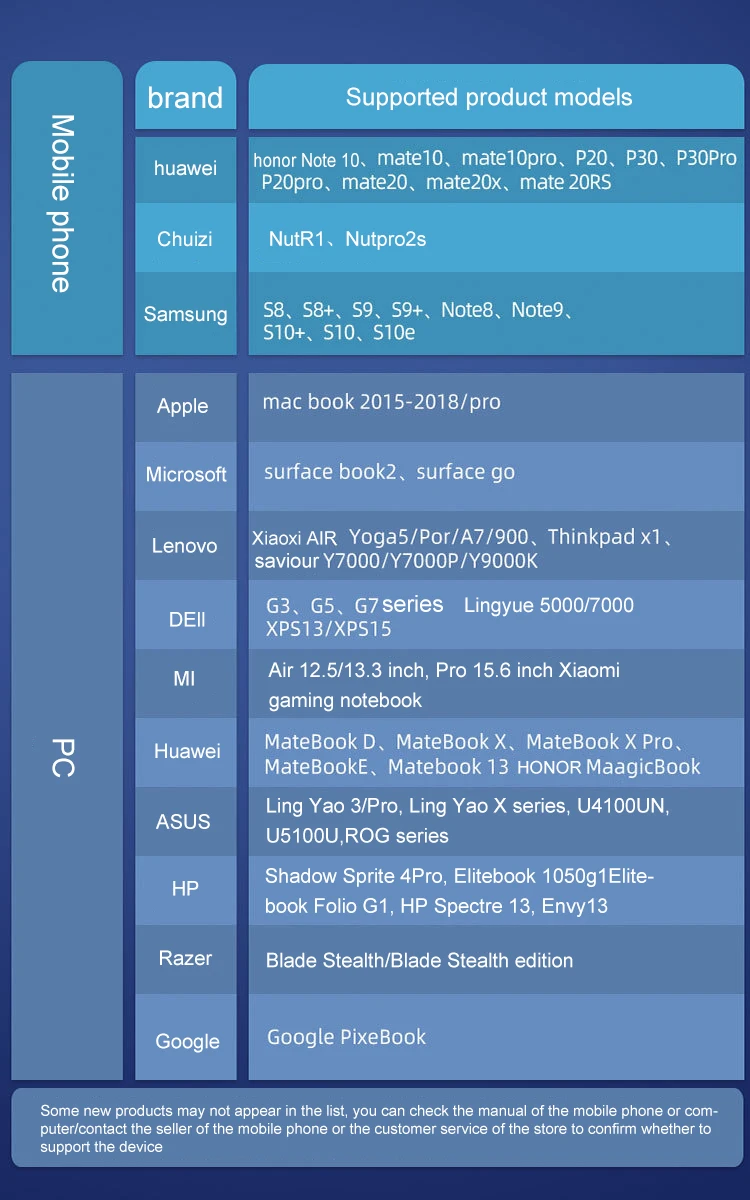Click 'mac book 2015-2018/pro' text
750x1200 pixels.
coord(381,402)
